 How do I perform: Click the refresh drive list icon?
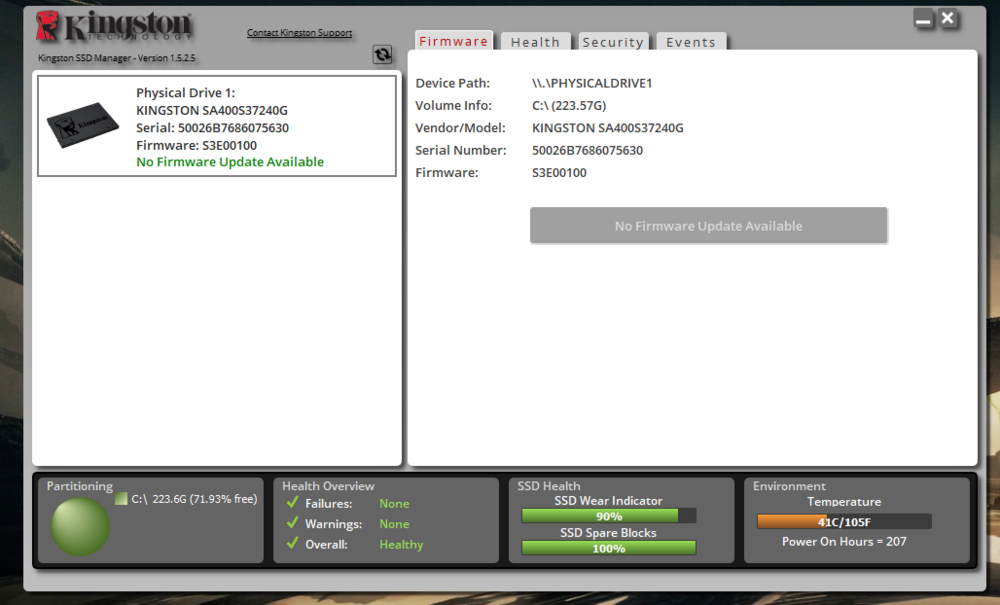click(382, 55)
